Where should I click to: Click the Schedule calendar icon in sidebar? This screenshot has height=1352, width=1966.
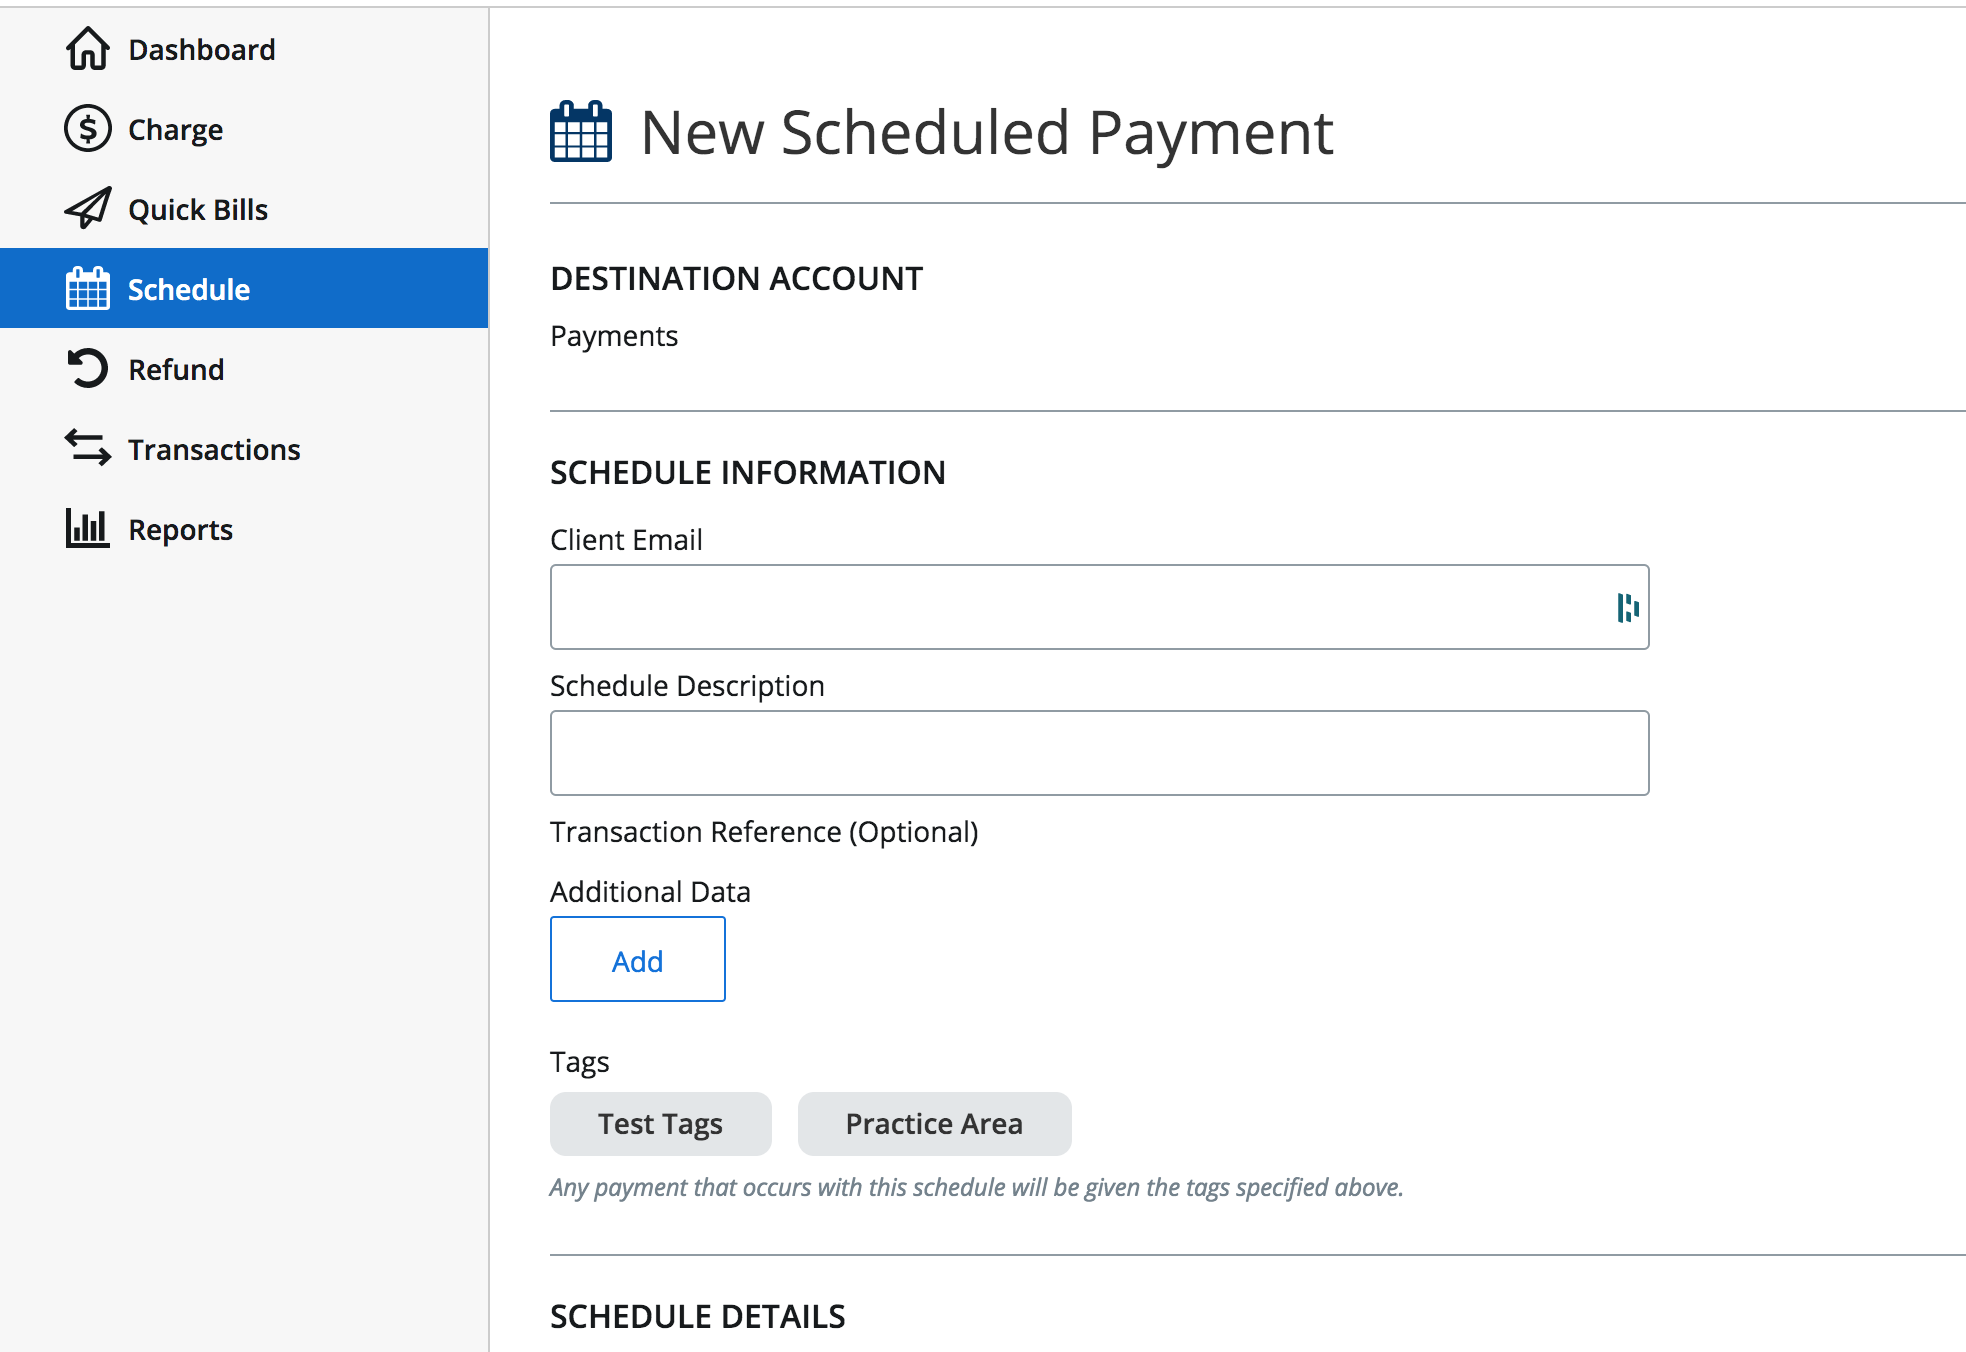click(88, 289)
